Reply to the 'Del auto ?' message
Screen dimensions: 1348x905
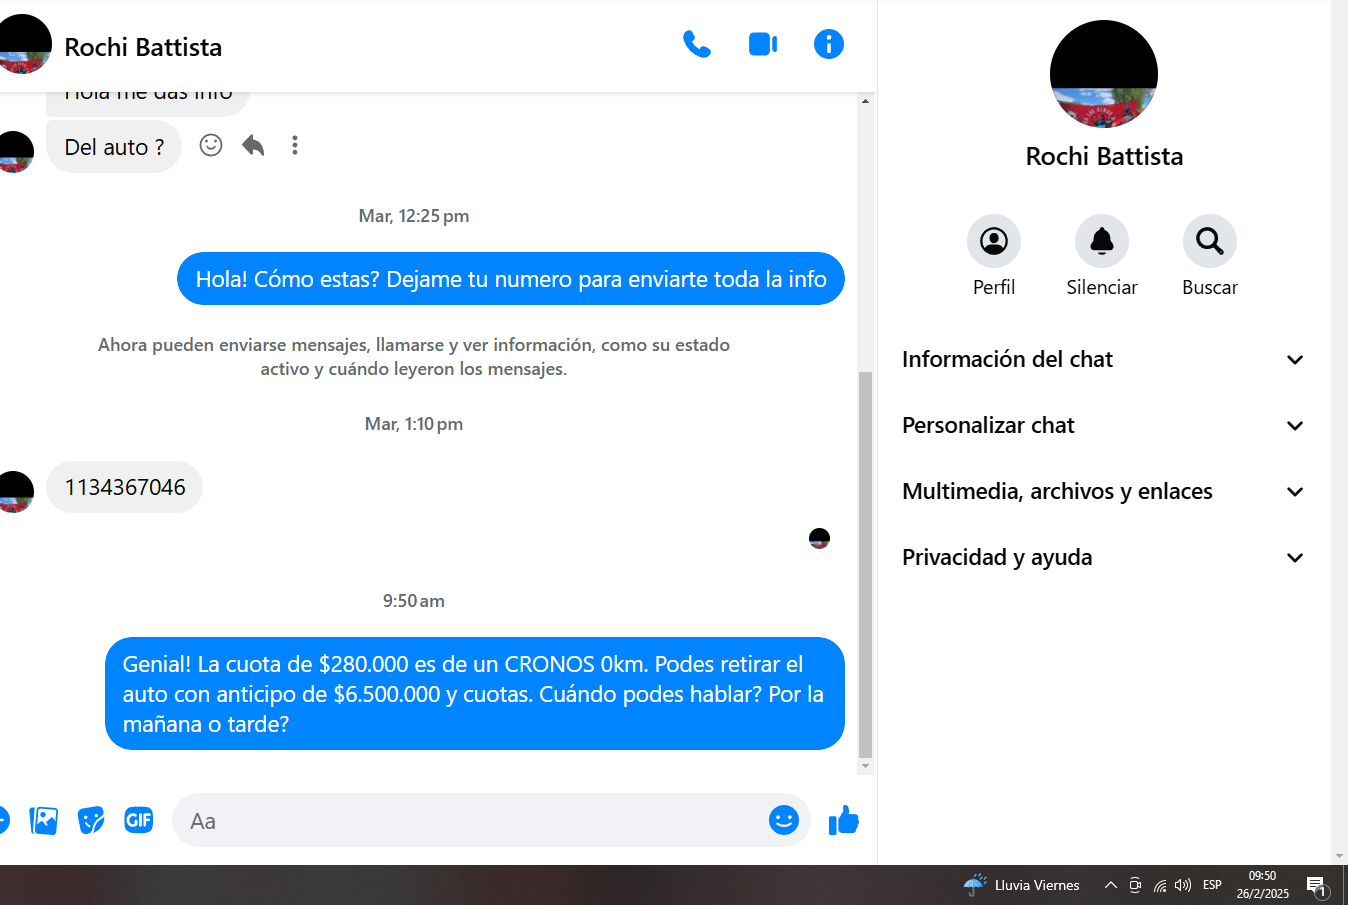pos(253,146)
